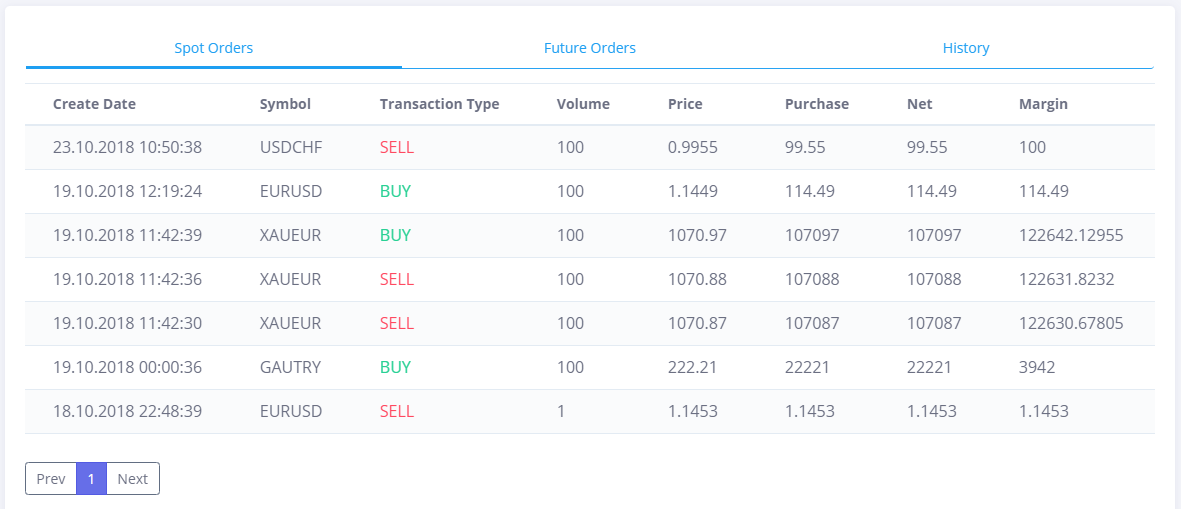
Task: Click margin value 122642.12955
Action: tap(1071, 236)
